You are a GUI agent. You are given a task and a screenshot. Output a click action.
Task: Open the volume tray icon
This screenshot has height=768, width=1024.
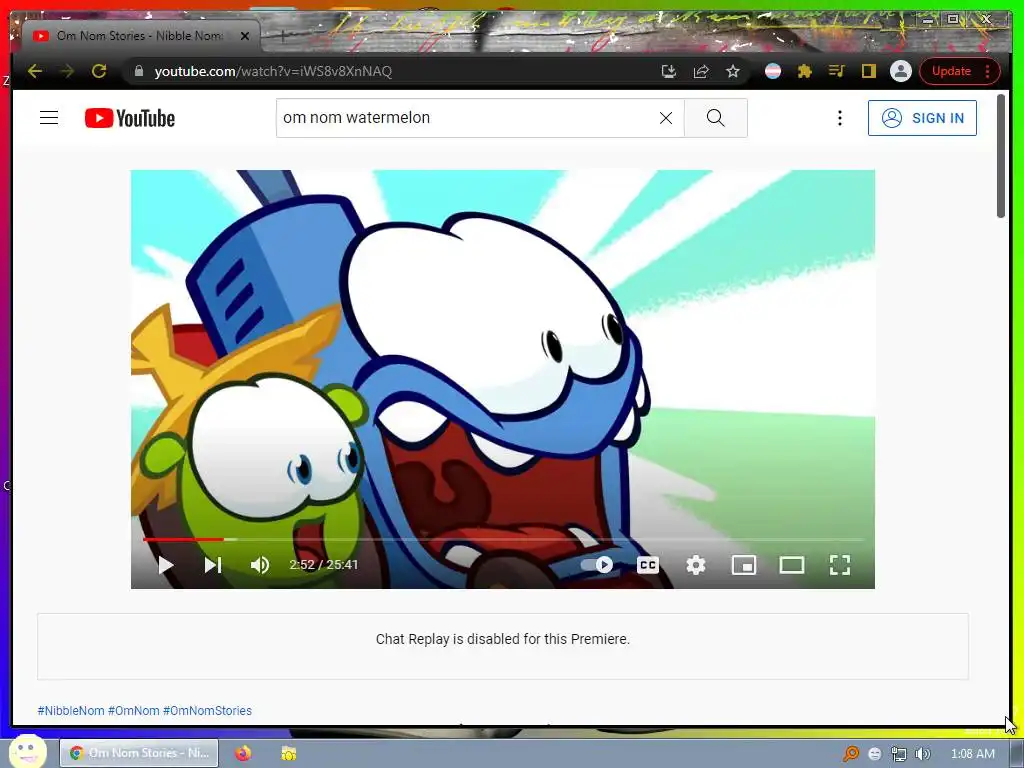(922, 754)
